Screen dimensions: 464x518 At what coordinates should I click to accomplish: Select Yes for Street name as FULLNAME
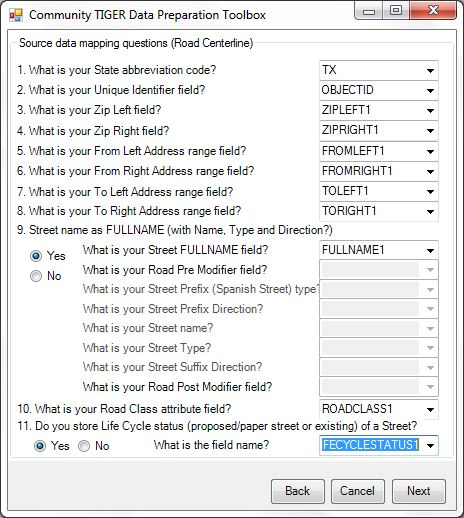coord(36,256)
